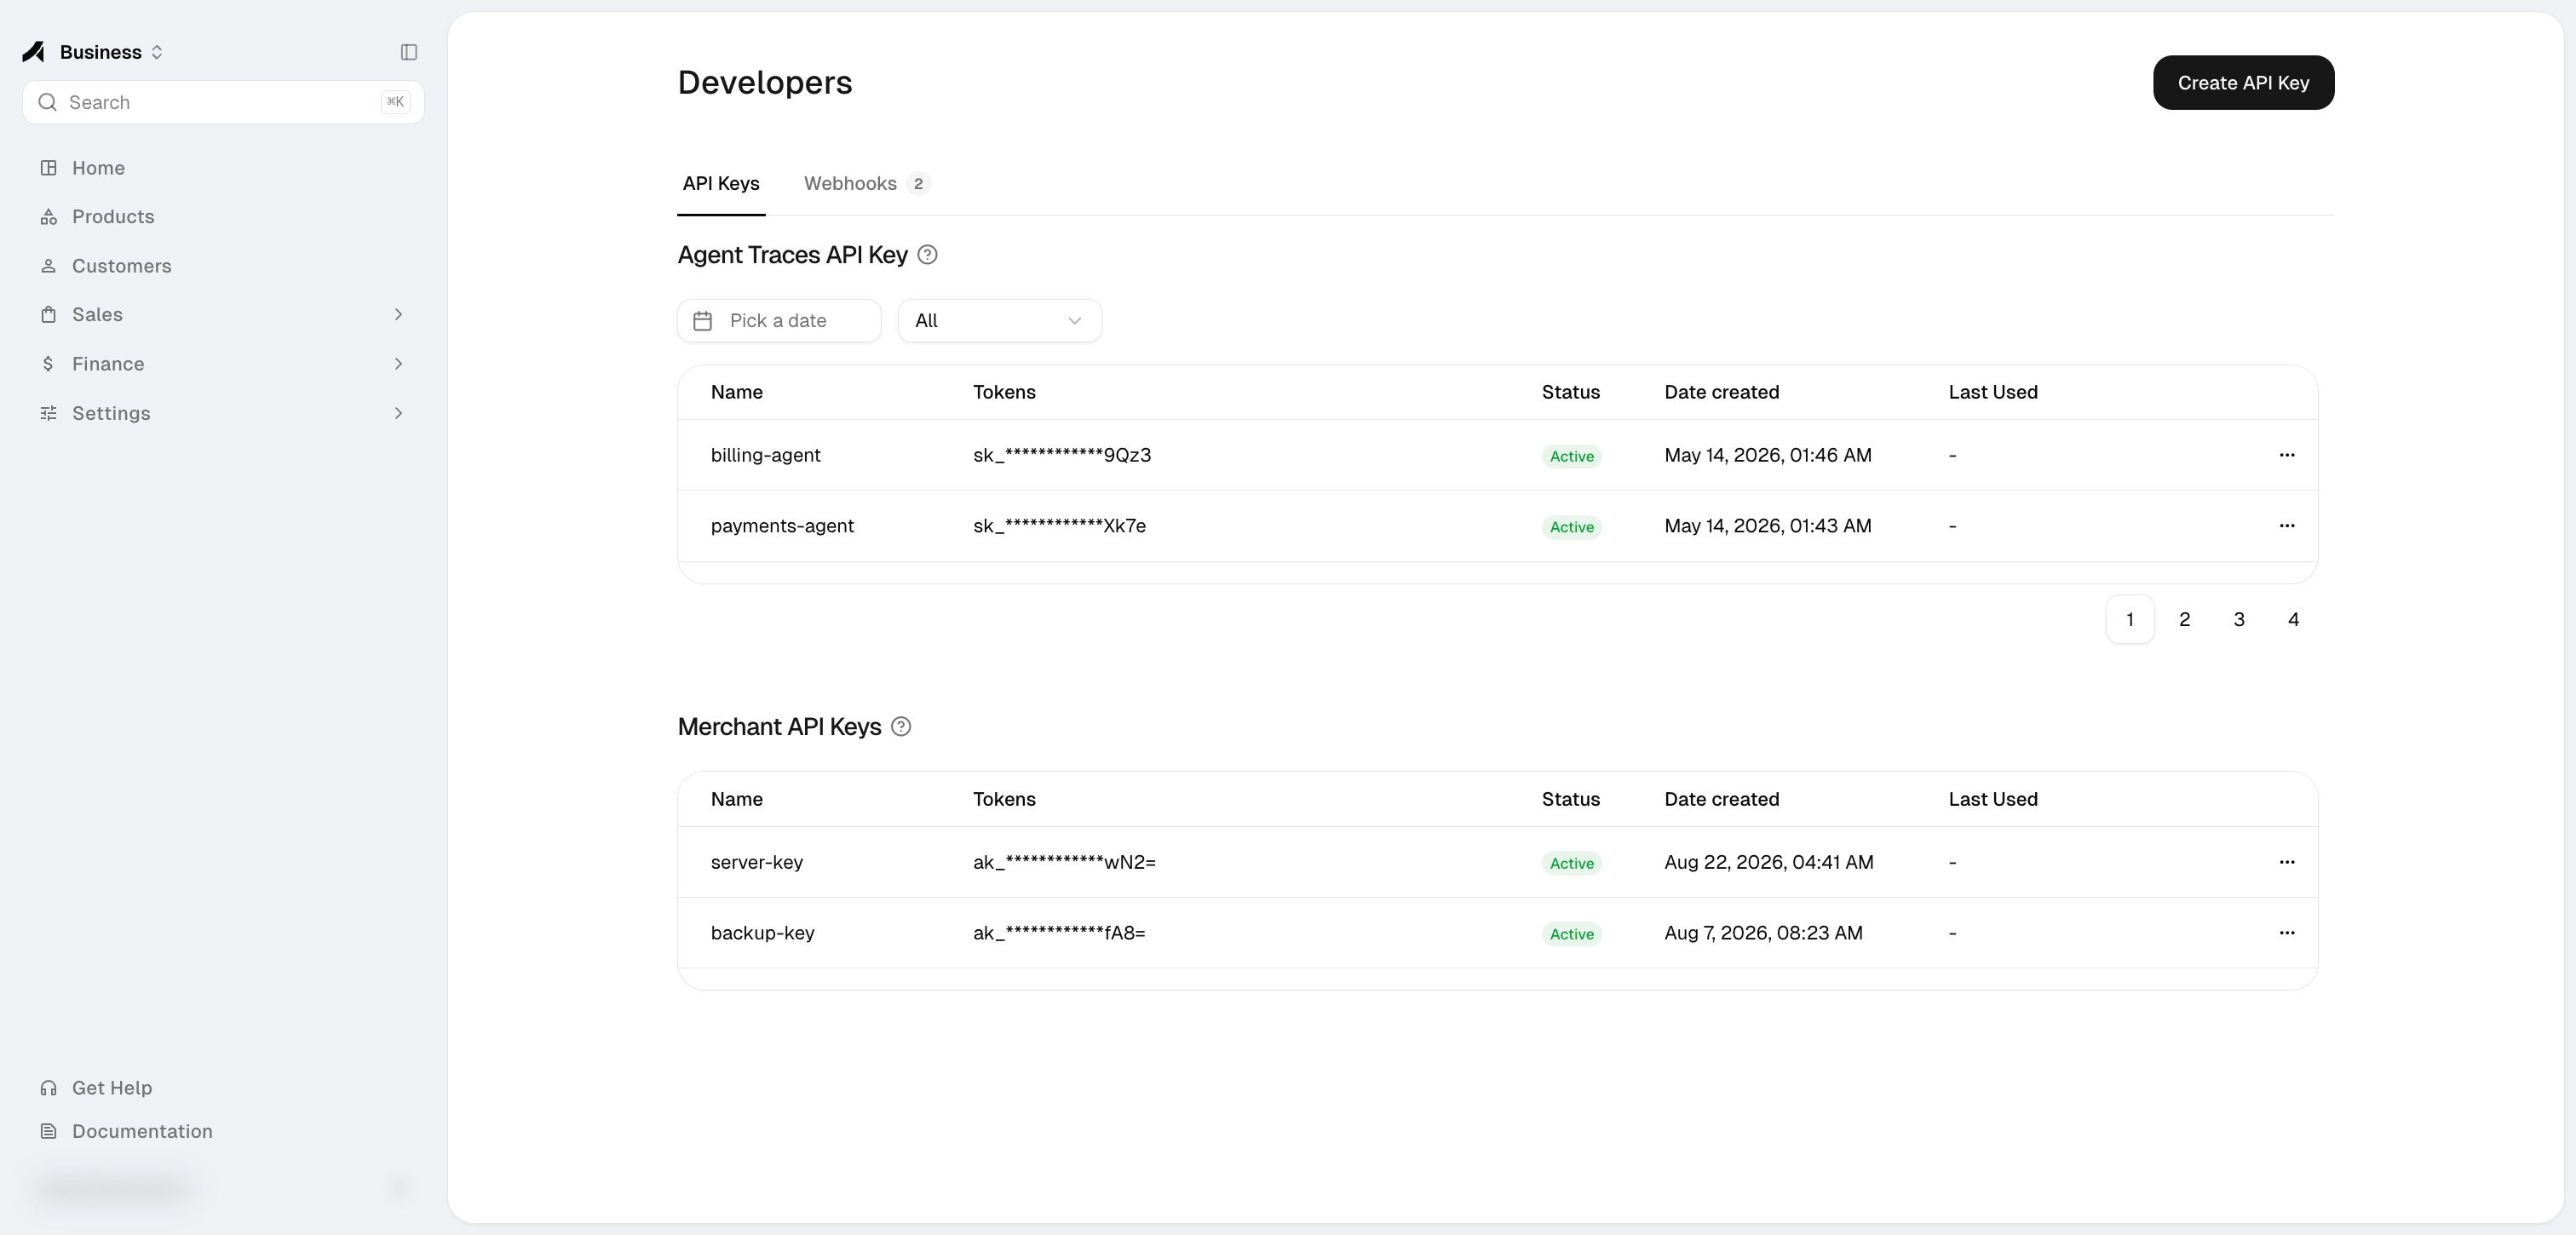The height and width of the screenshot is (1235, 2576).
Task: Click the Sales bag icon
Action: [48, 315]
